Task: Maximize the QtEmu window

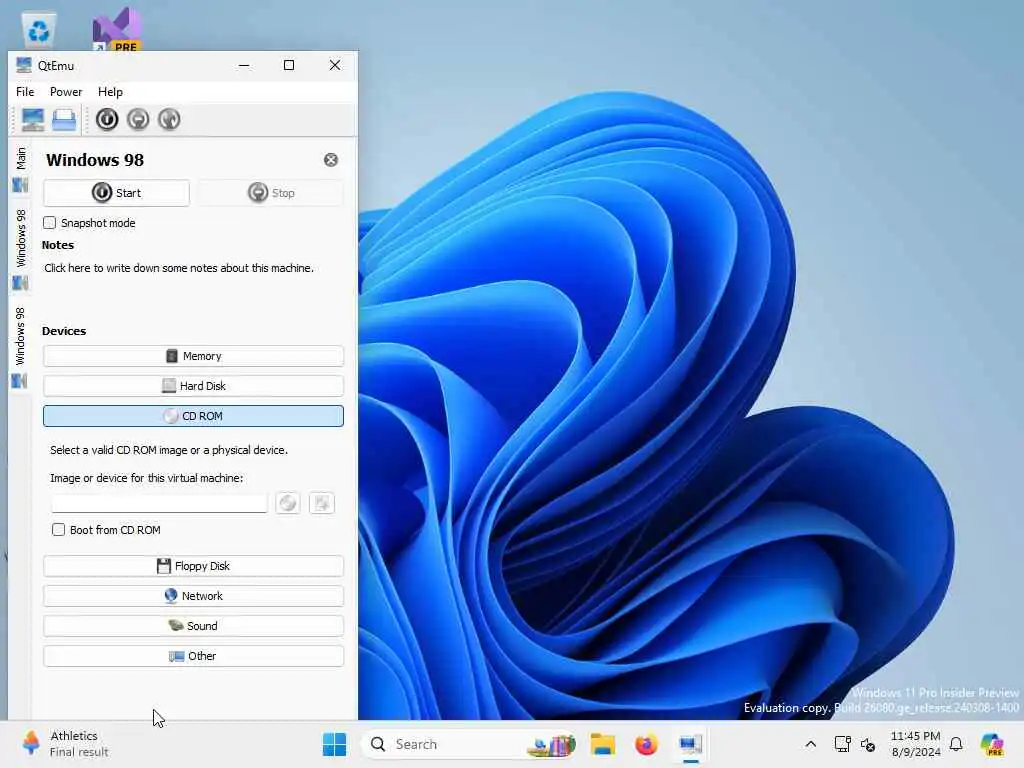Action: coord(289,65)
